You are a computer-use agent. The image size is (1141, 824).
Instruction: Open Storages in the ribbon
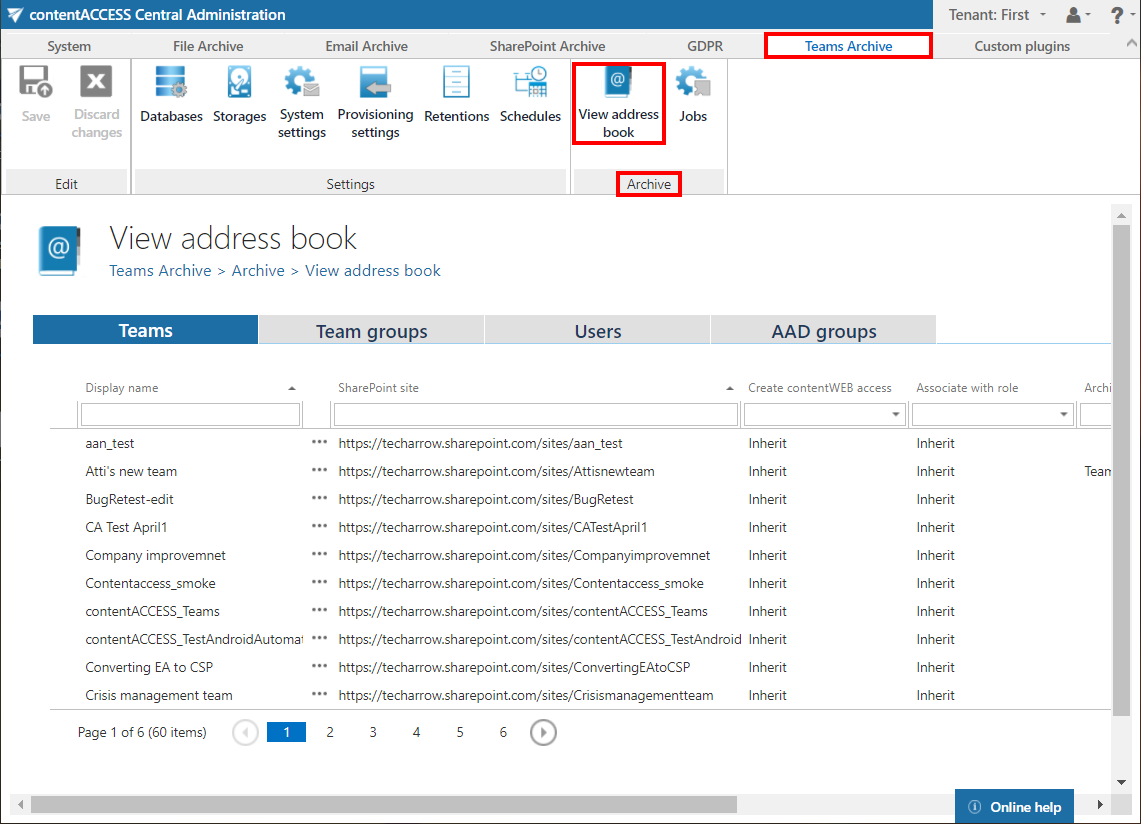(x=239, y=96)
